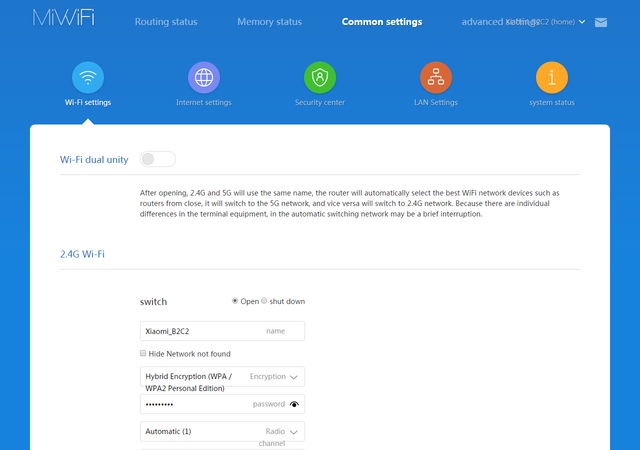Open the Wi-Fi settings icon
This screenshot has width=640, height=450.
coord(88,78)
